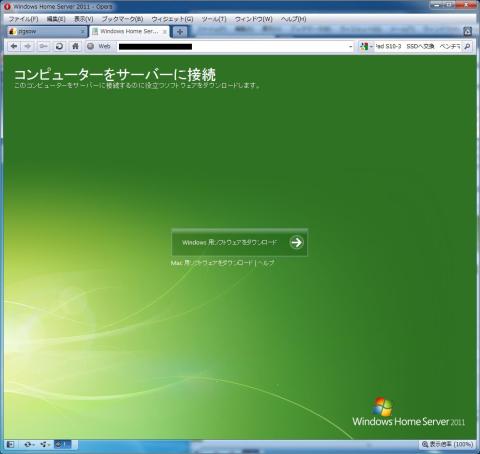Close the Windows Home Ser... tab
Image resolution: width=480 pixels, height=454 pixels.
(x=164, y=32)
